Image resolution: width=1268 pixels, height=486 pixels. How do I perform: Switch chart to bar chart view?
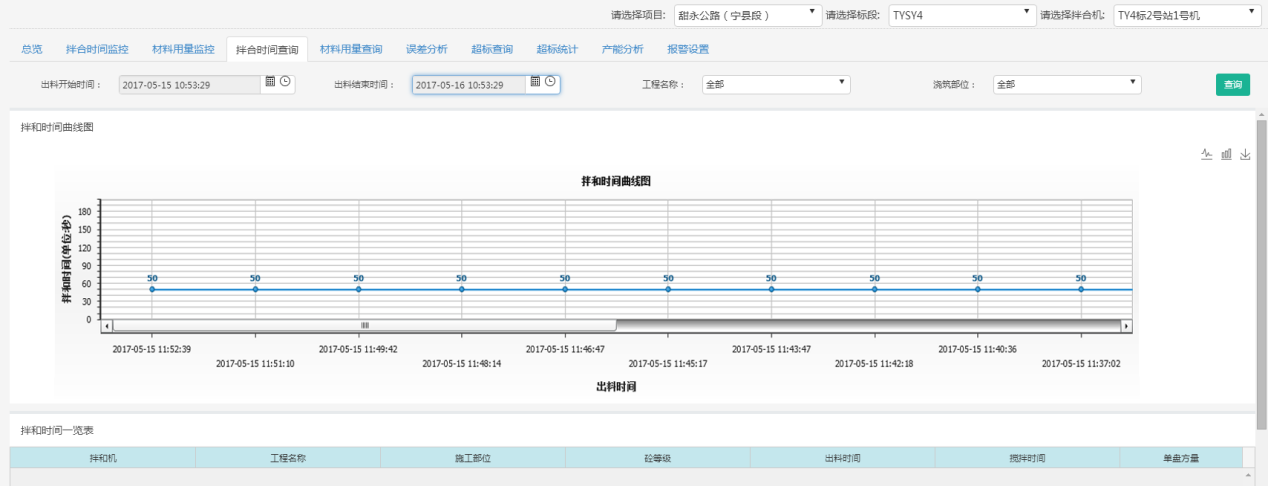pyautogui.click(x=1226, y=155)
